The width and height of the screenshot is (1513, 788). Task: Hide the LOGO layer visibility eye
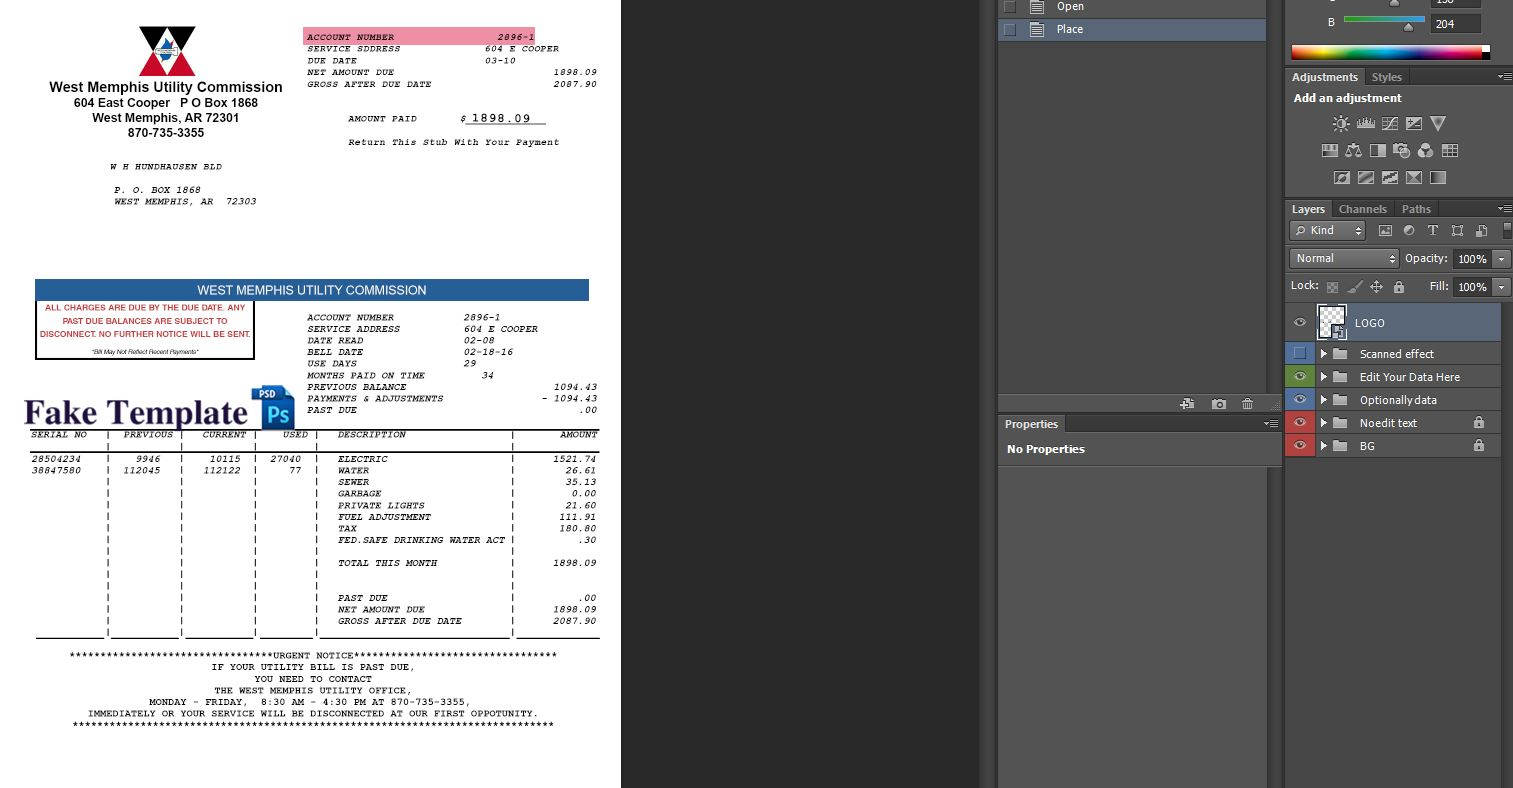pos(1299,322)
